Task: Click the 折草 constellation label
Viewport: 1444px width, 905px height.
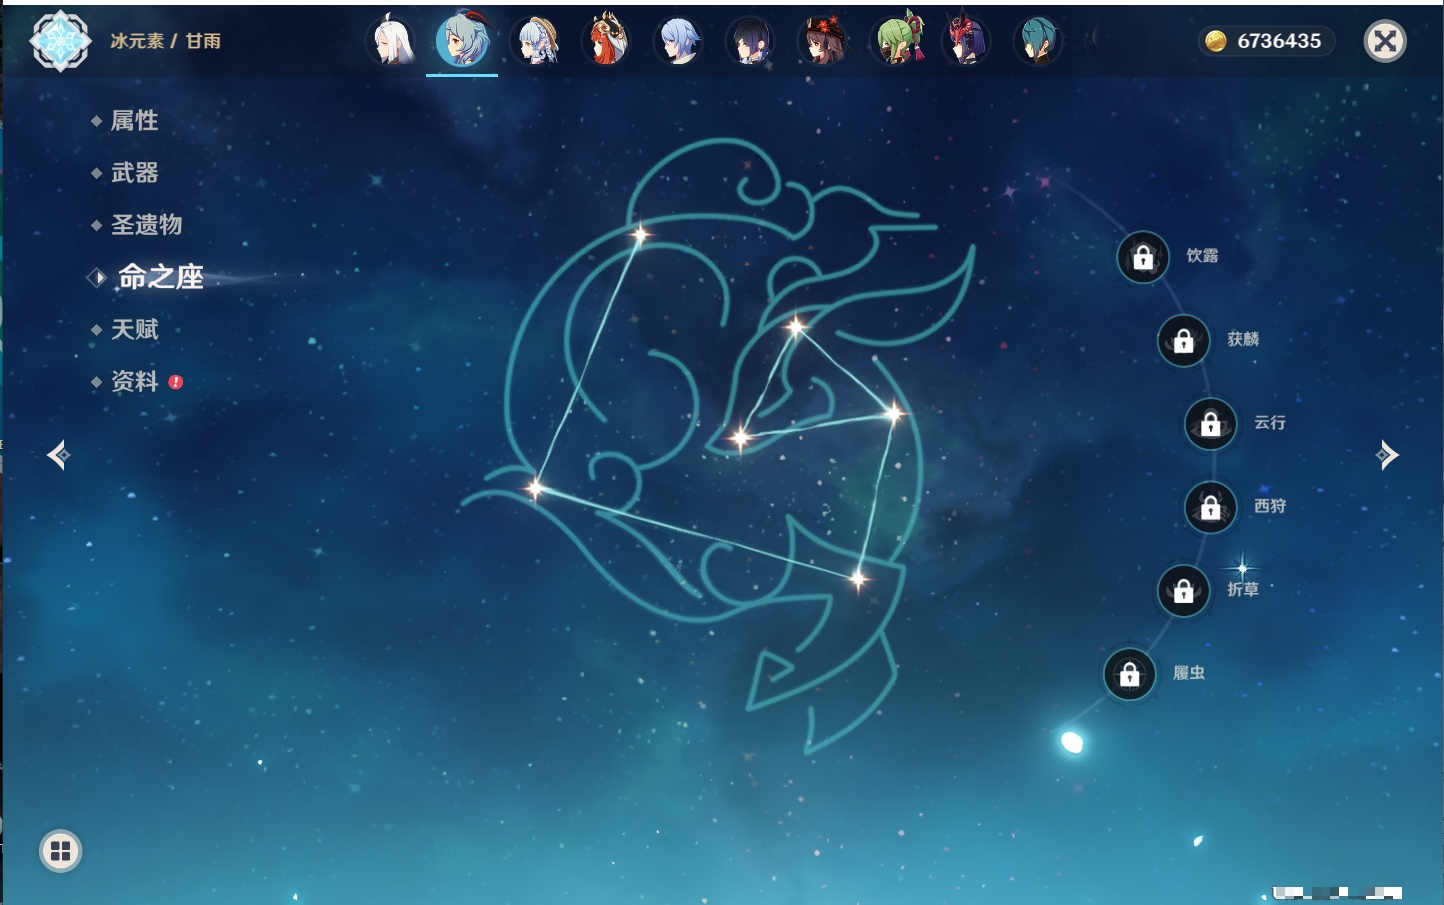Action: point(1243,590)
